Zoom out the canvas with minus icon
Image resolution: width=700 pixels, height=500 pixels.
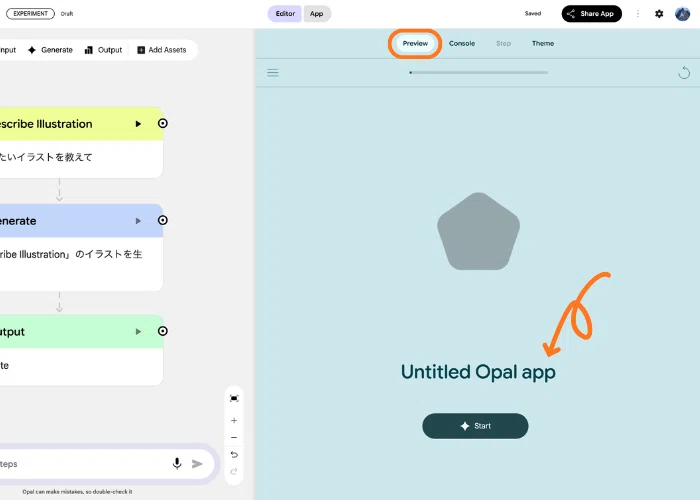(234, 438)
